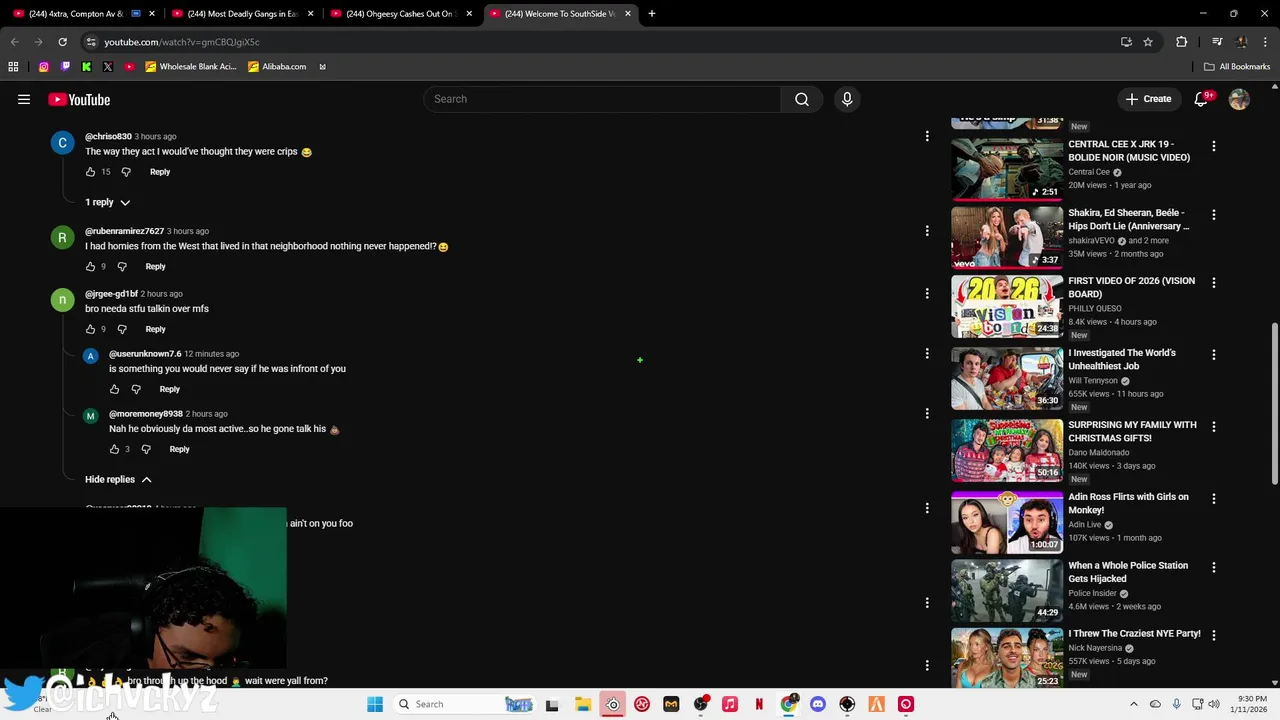Open more actions for Police Station Hijacked video
This screenshot has height=720, width=1280.
[x=1214, y=567]
